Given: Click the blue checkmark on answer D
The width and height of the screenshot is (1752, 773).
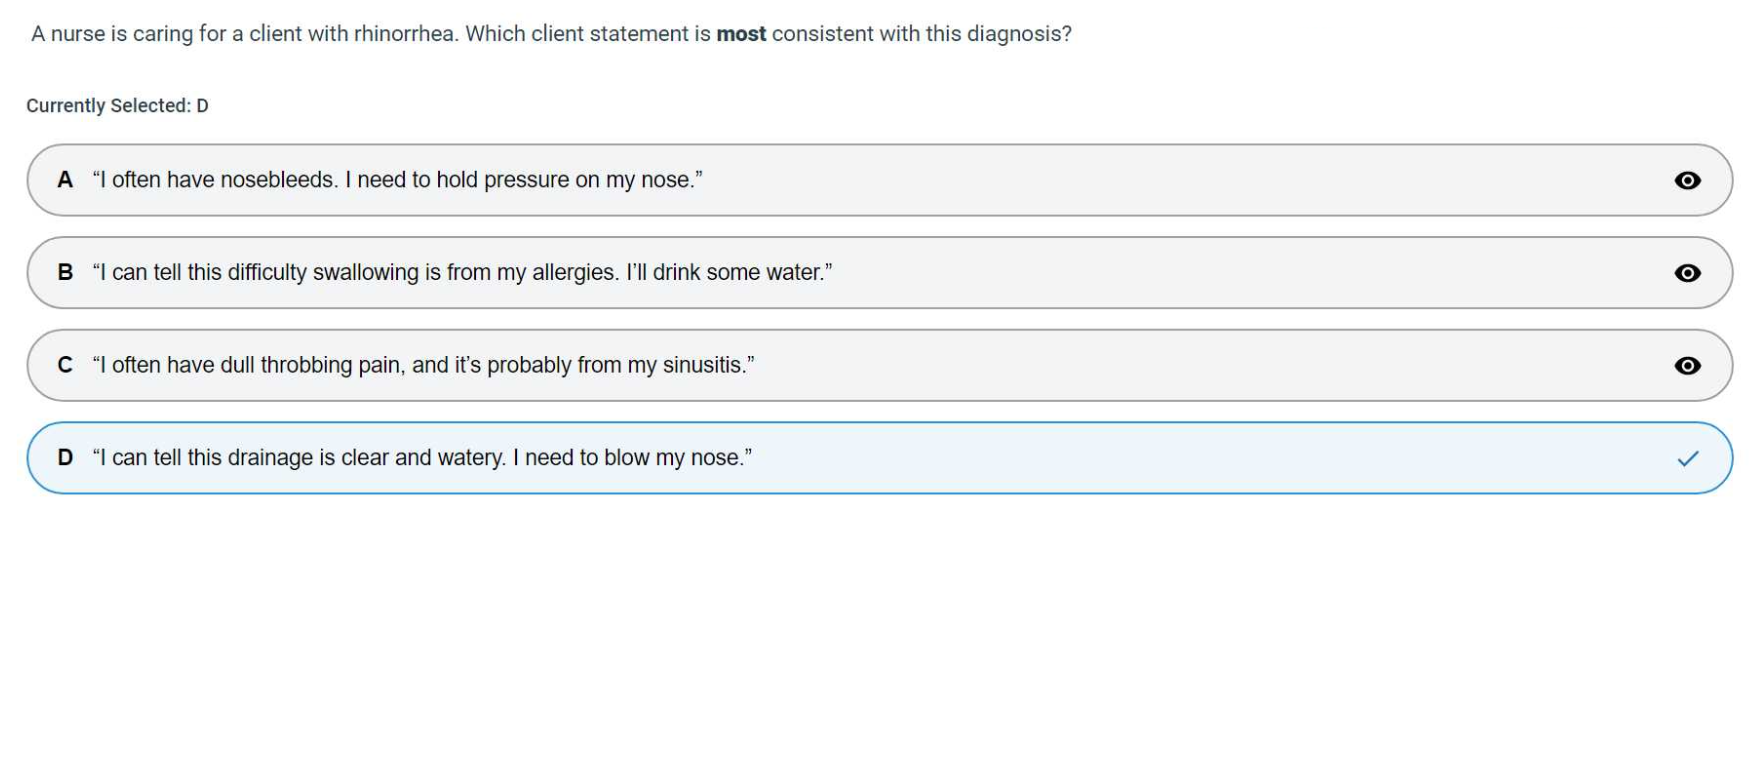Looking at the screenshot, I should [x=1688, y=459].
